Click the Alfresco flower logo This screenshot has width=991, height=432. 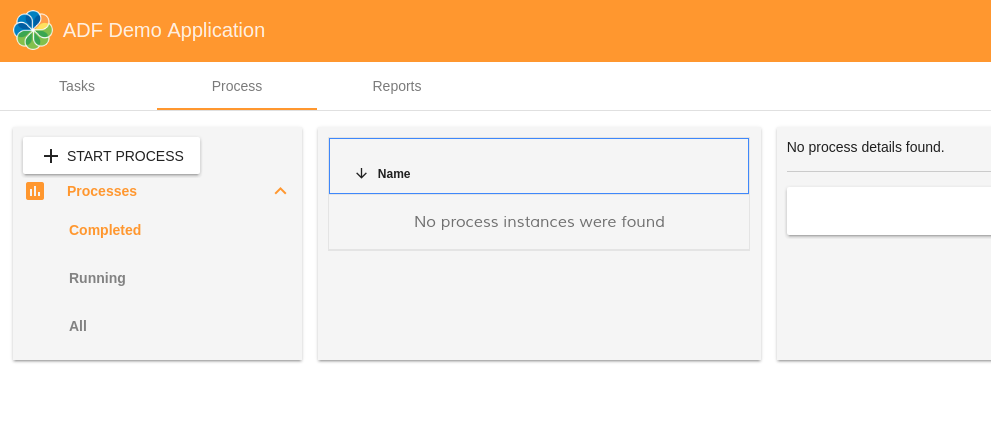[x=33, y=30]
